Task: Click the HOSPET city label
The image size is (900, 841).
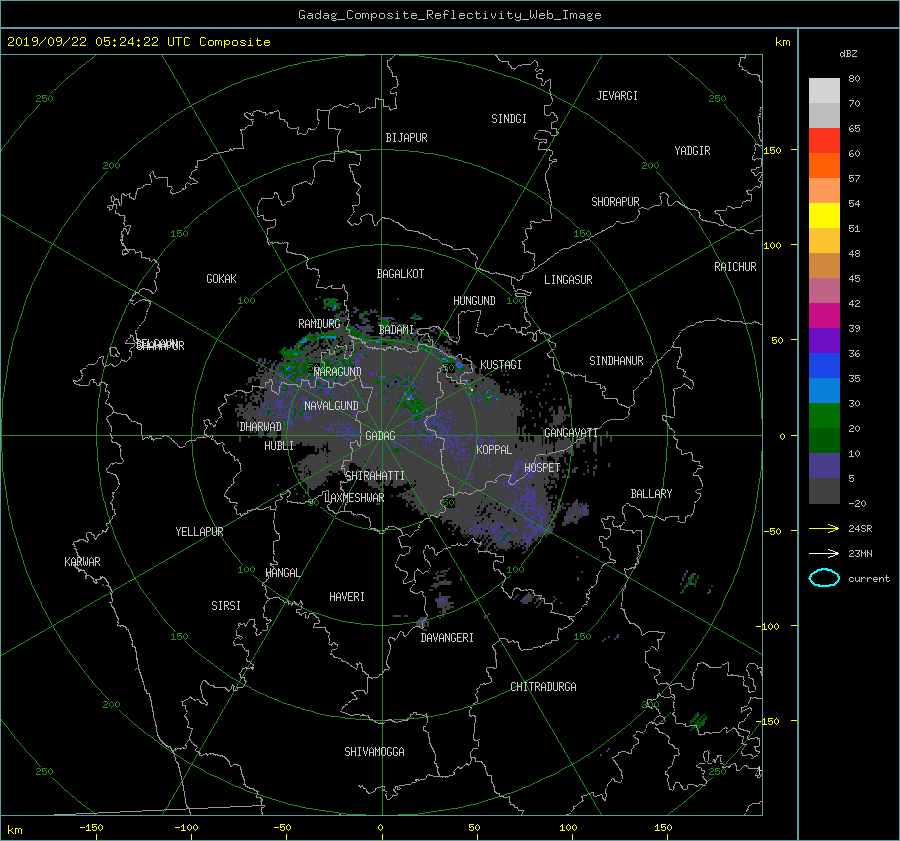Action: tap(542, 468)
